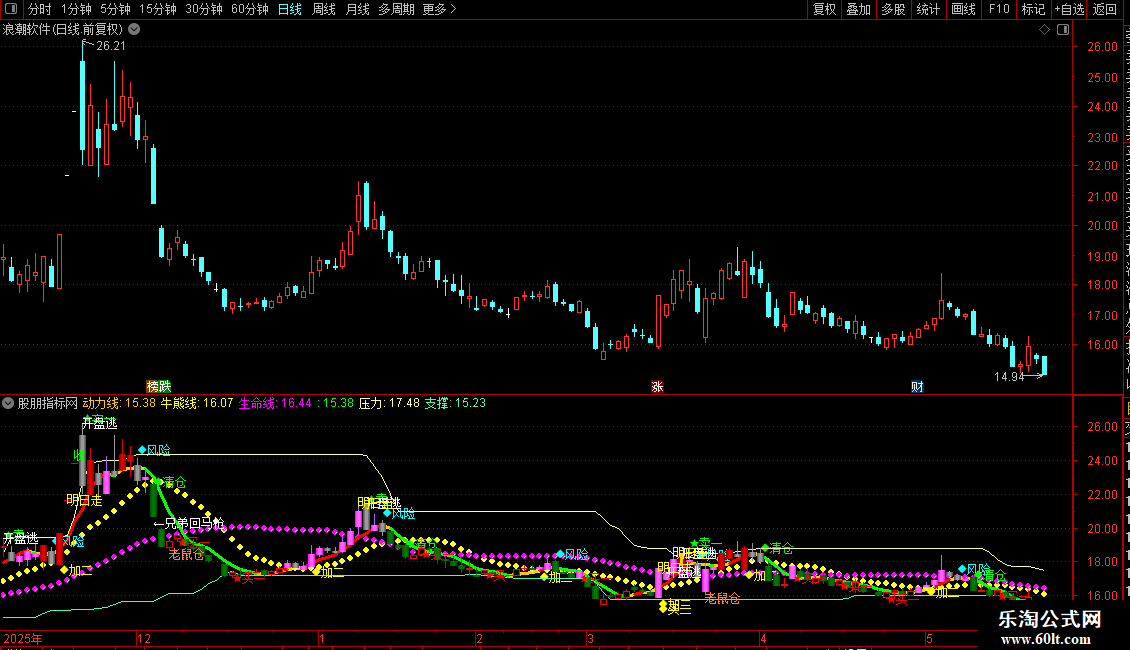Click 支撑: 15.23 indicator value

455,403
